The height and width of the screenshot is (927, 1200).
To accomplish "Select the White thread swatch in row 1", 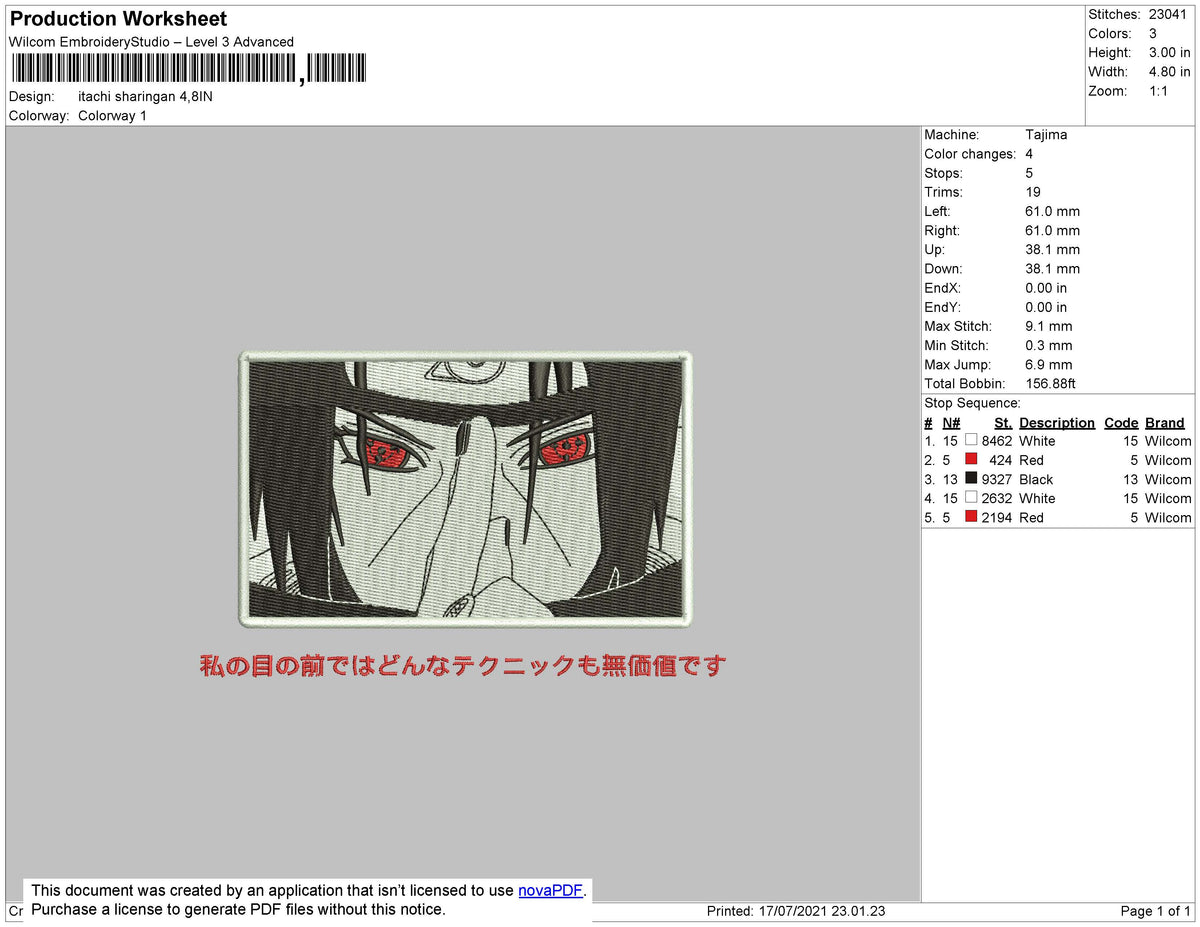I will tap(970, 439).
